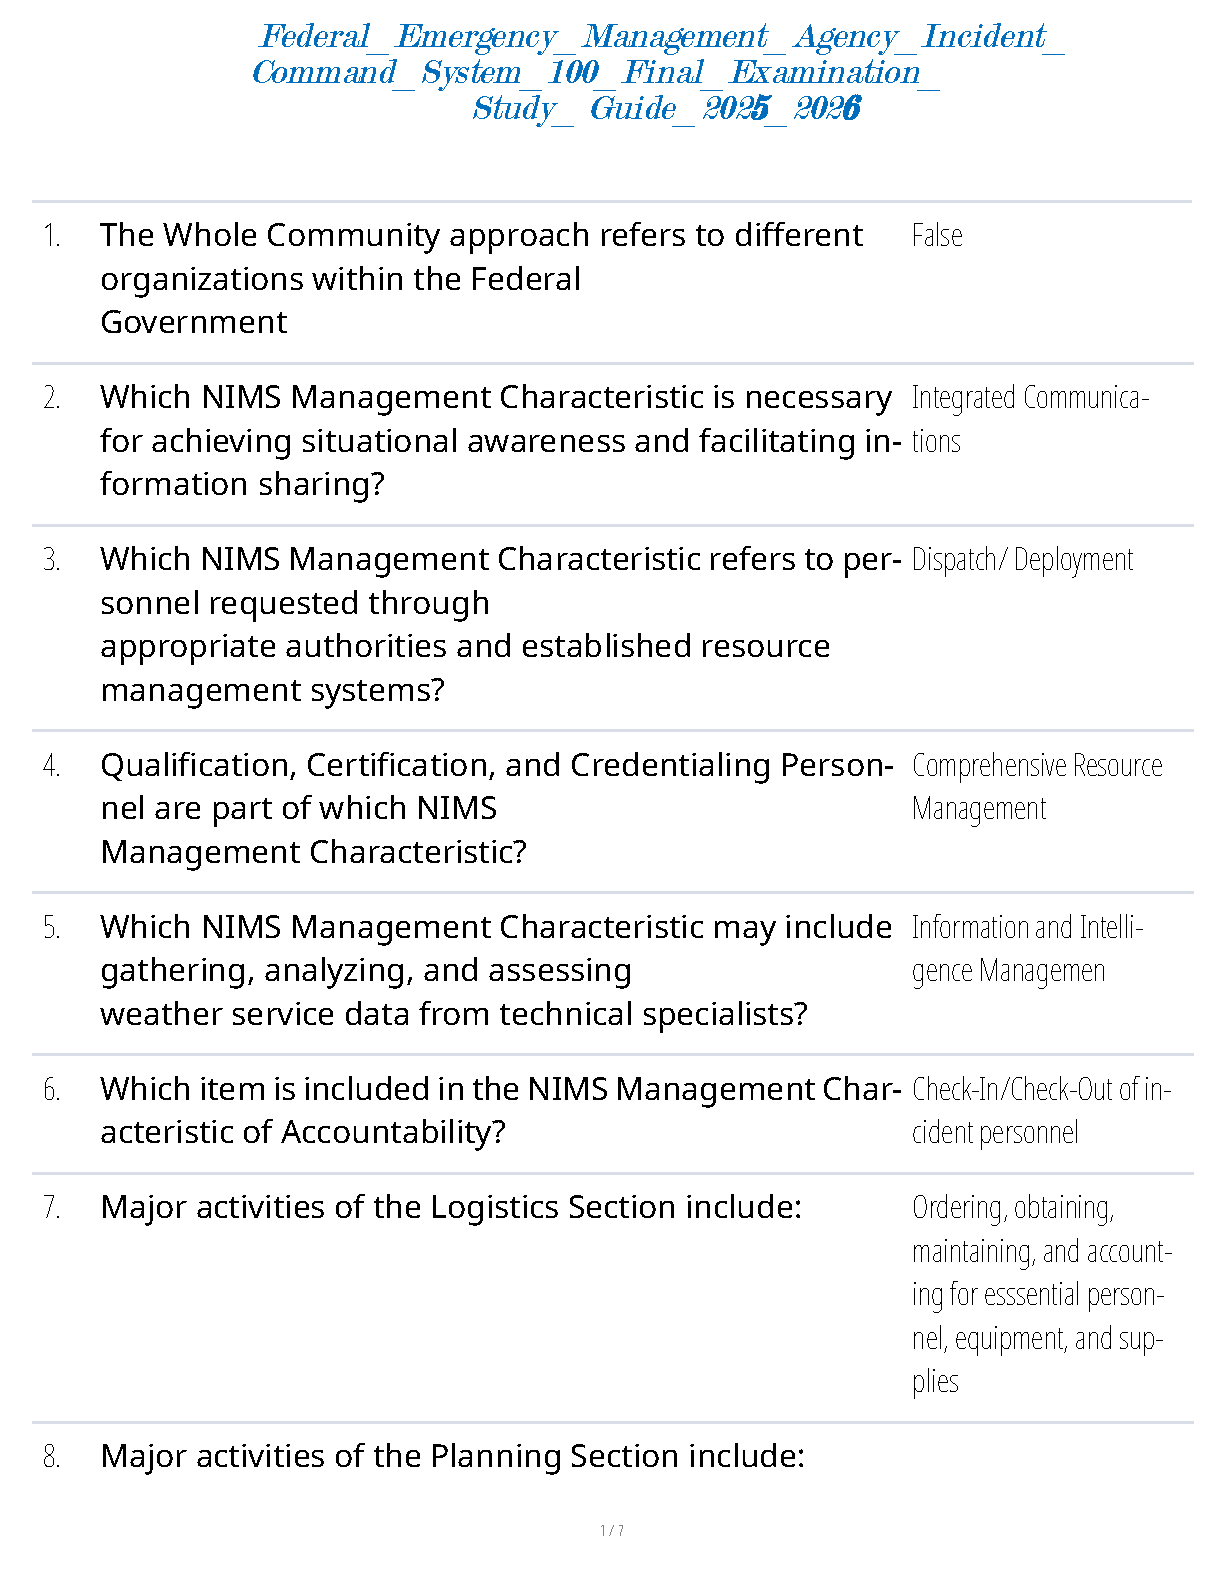The image size is (1224, 1584).
Task: Click question 8 about Planning Section activities
Action: click(452, 1457)
